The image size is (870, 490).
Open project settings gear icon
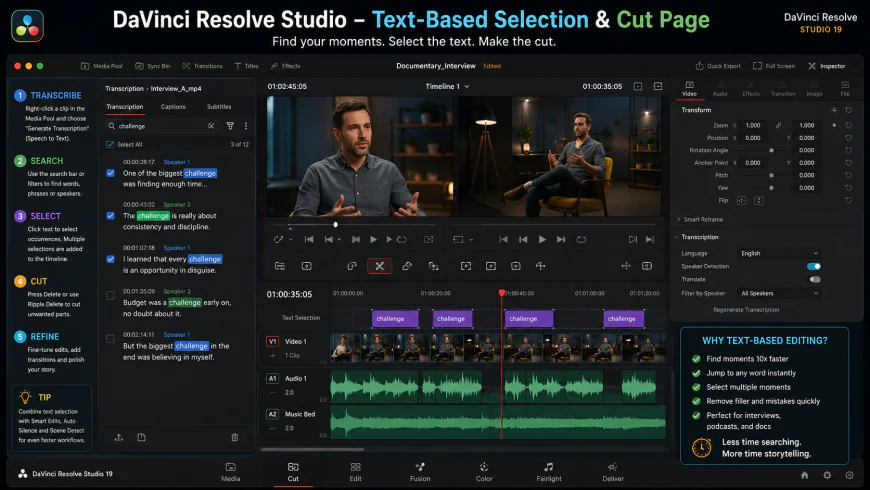(827, 475)
